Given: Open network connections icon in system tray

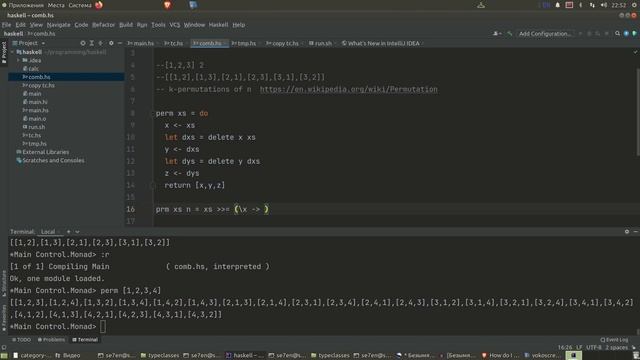Looking at the screenshot, I should (592, 5).
